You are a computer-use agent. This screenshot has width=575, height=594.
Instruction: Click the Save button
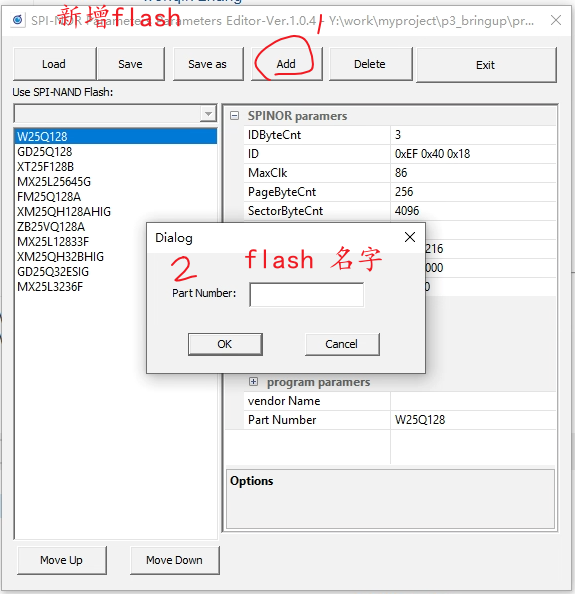(x=131, y=64)
